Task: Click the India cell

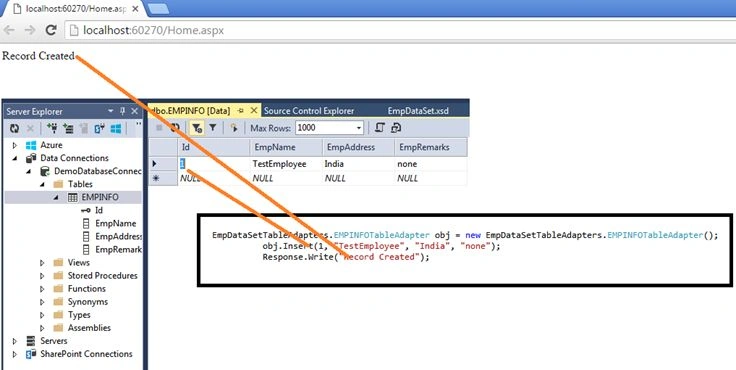Action: [x=358, y=164]
